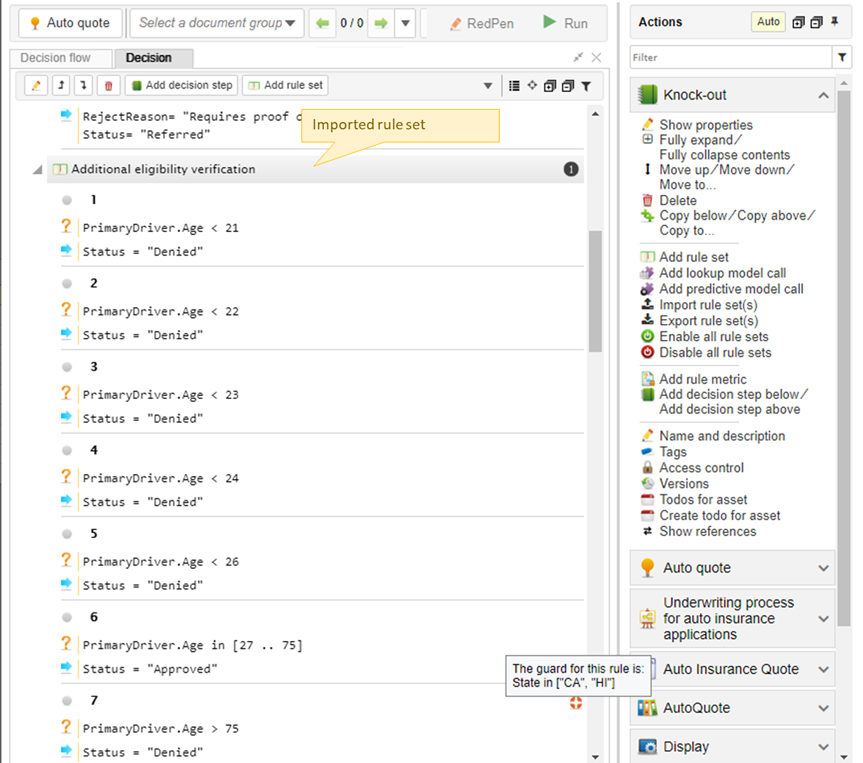Viewport: 863px width, 763px height.
Task: Click the red trash delete toolbar icon
Action: 109,86
